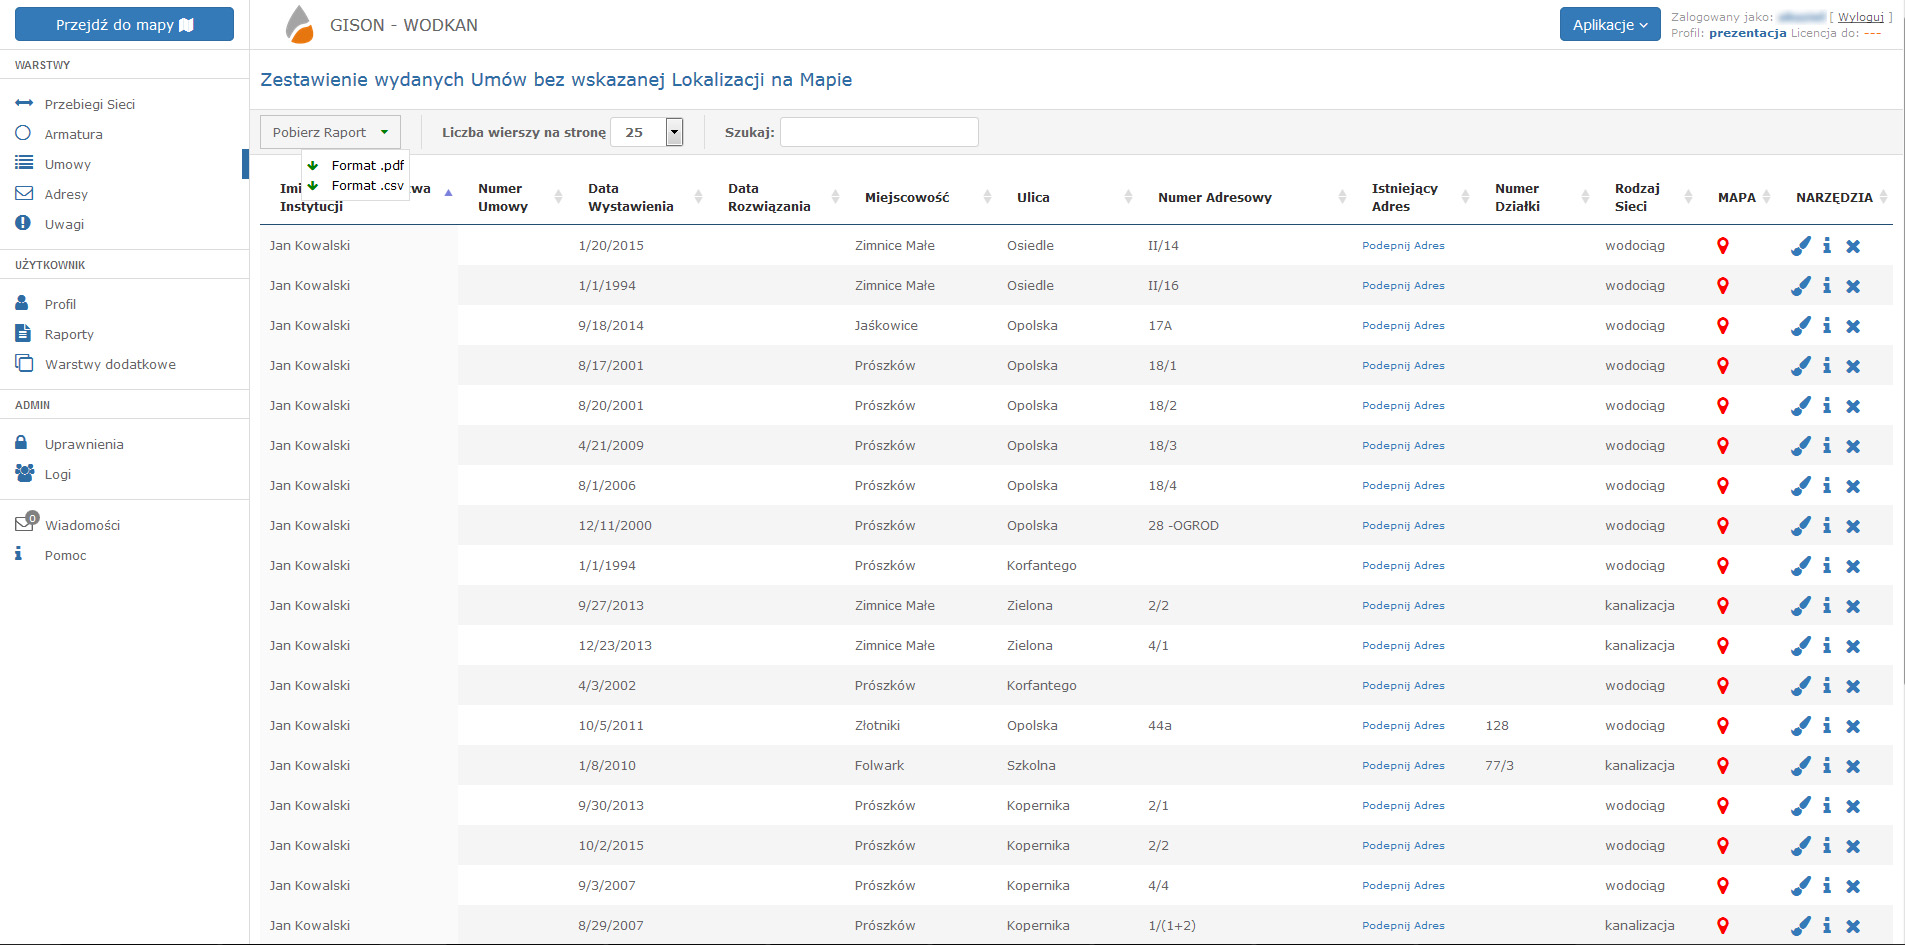
Task: Select parcel number 77/3 cell
Action: pyautogui.click(x=1499, y=765)
